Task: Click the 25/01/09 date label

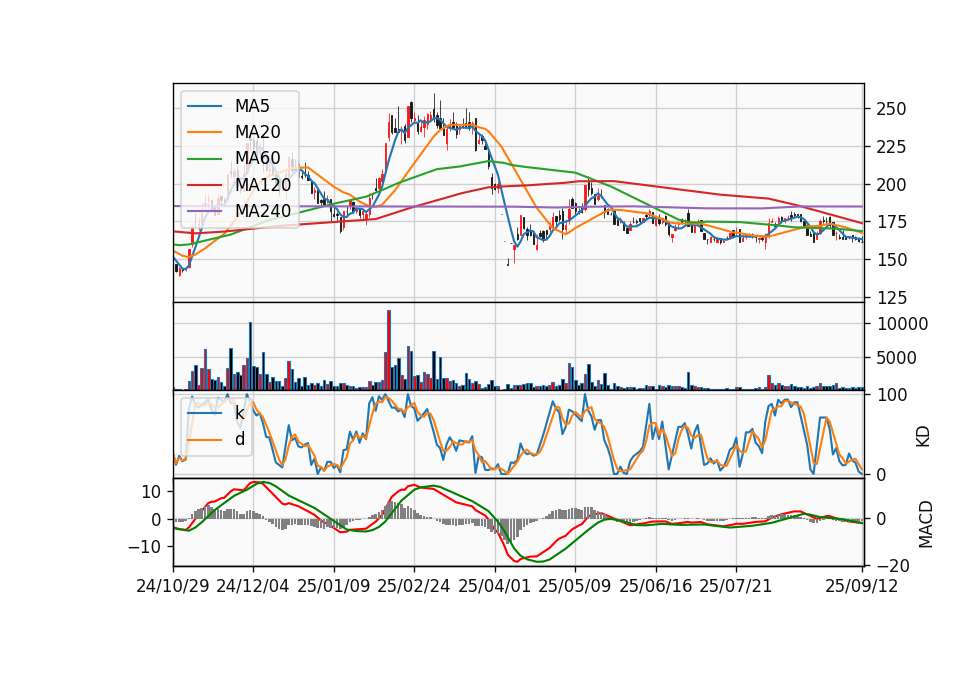Action: tap(334, 586)
